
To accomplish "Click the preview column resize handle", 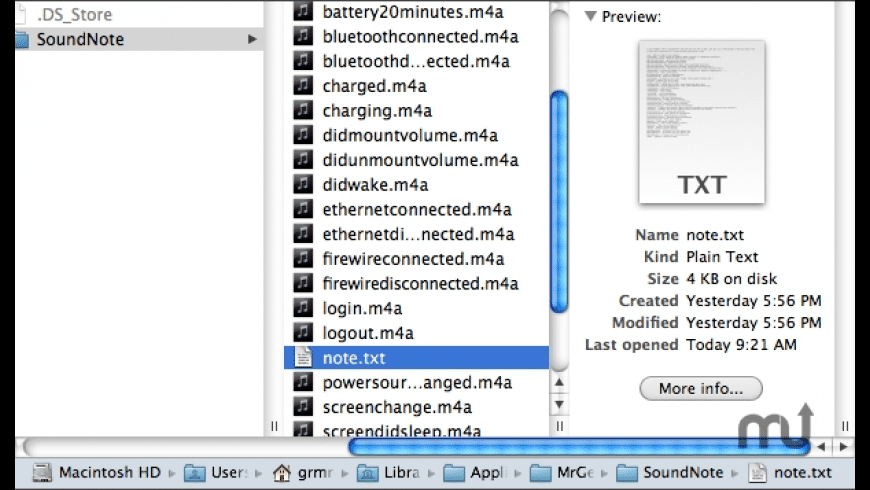I will 844,426.
